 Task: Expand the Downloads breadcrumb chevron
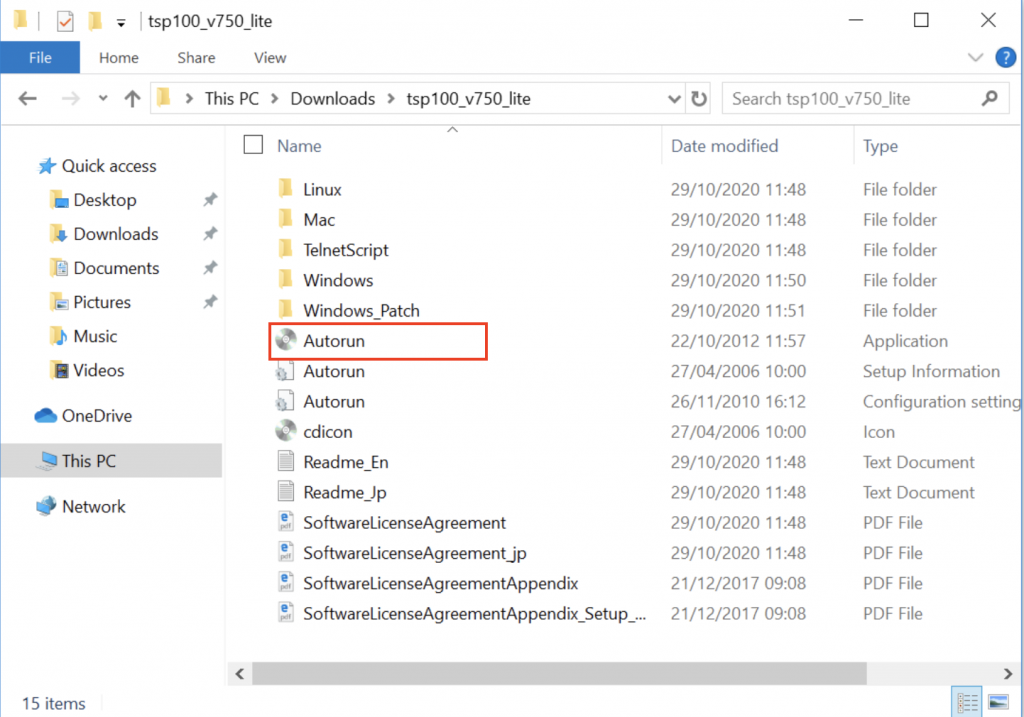coord(391,99)
